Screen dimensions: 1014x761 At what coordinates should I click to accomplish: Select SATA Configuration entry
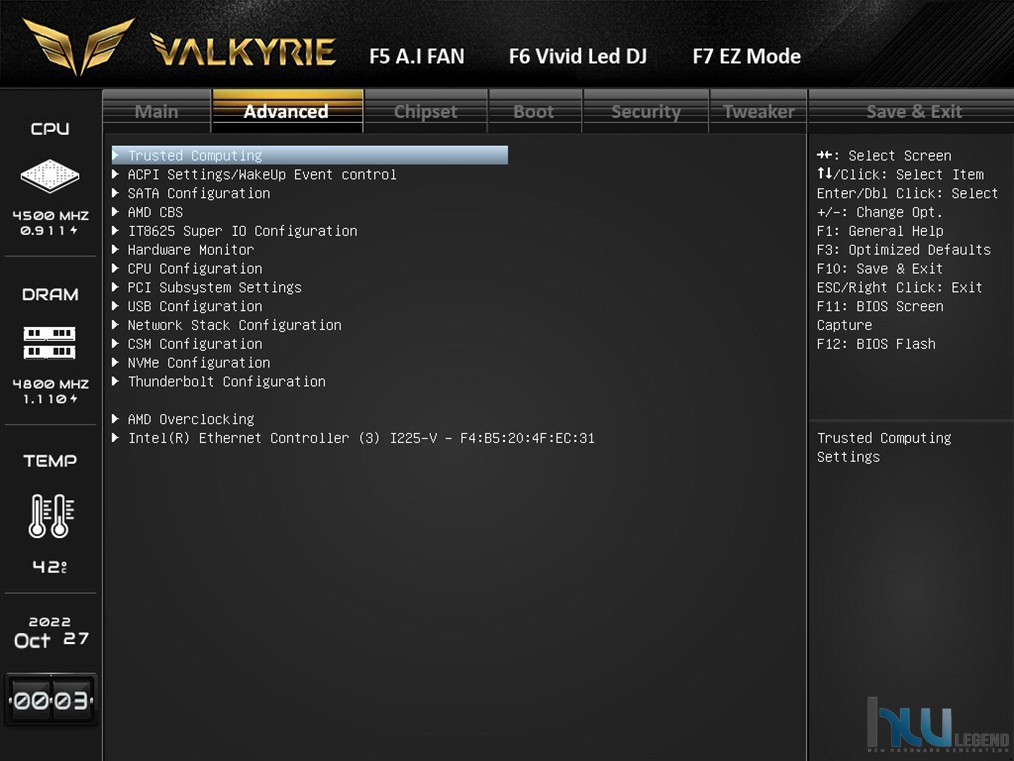click(199, 193)
